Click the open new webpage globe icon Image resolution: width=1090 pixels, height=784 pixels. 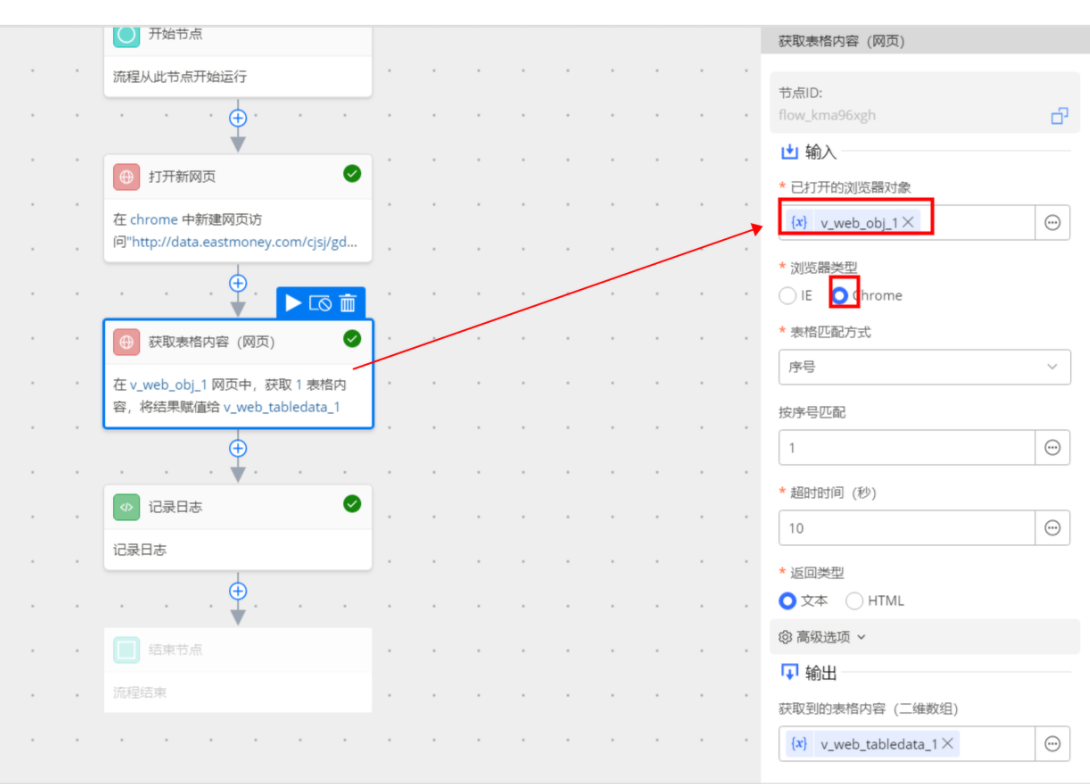tap(127, 177)
